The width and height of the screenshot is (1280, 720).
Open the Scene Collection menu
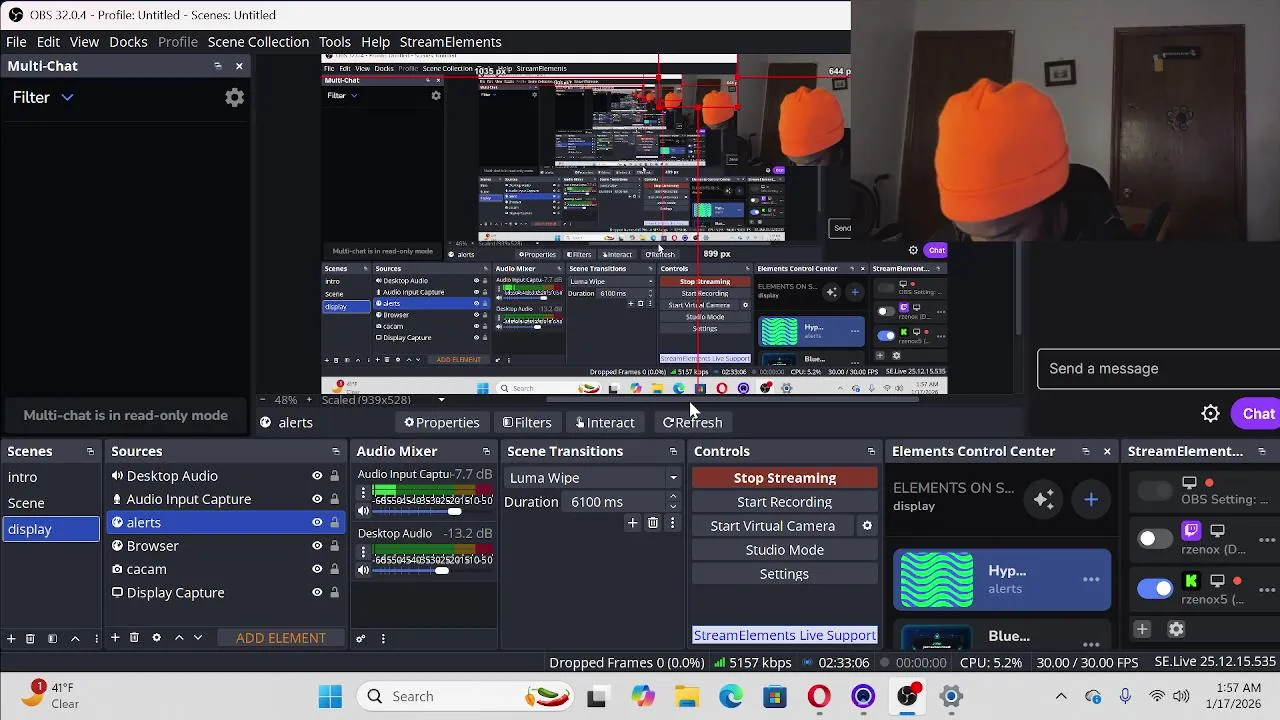pos(258,42)
